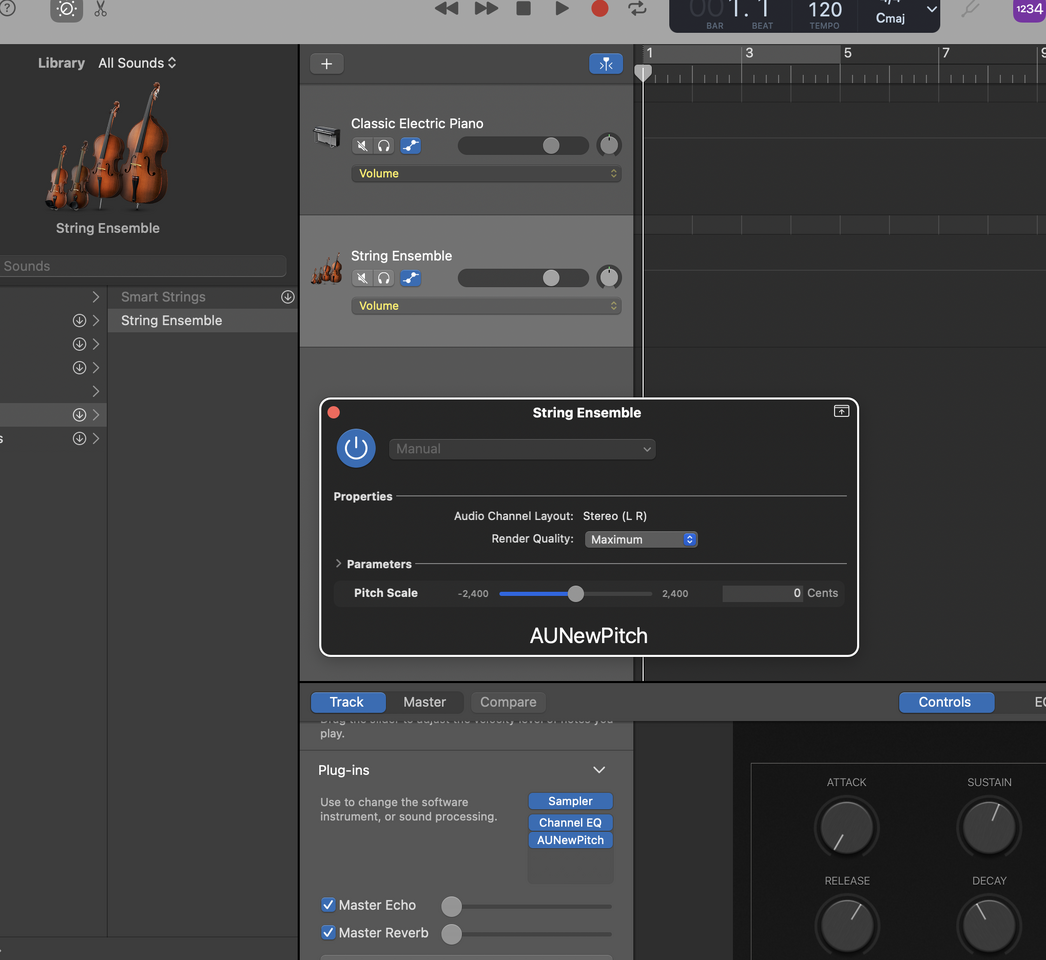The width and height of the screenshot is (1046, 960).
Task: Uncheck the Master Echo checkbox
Action: tap(328, 905)
